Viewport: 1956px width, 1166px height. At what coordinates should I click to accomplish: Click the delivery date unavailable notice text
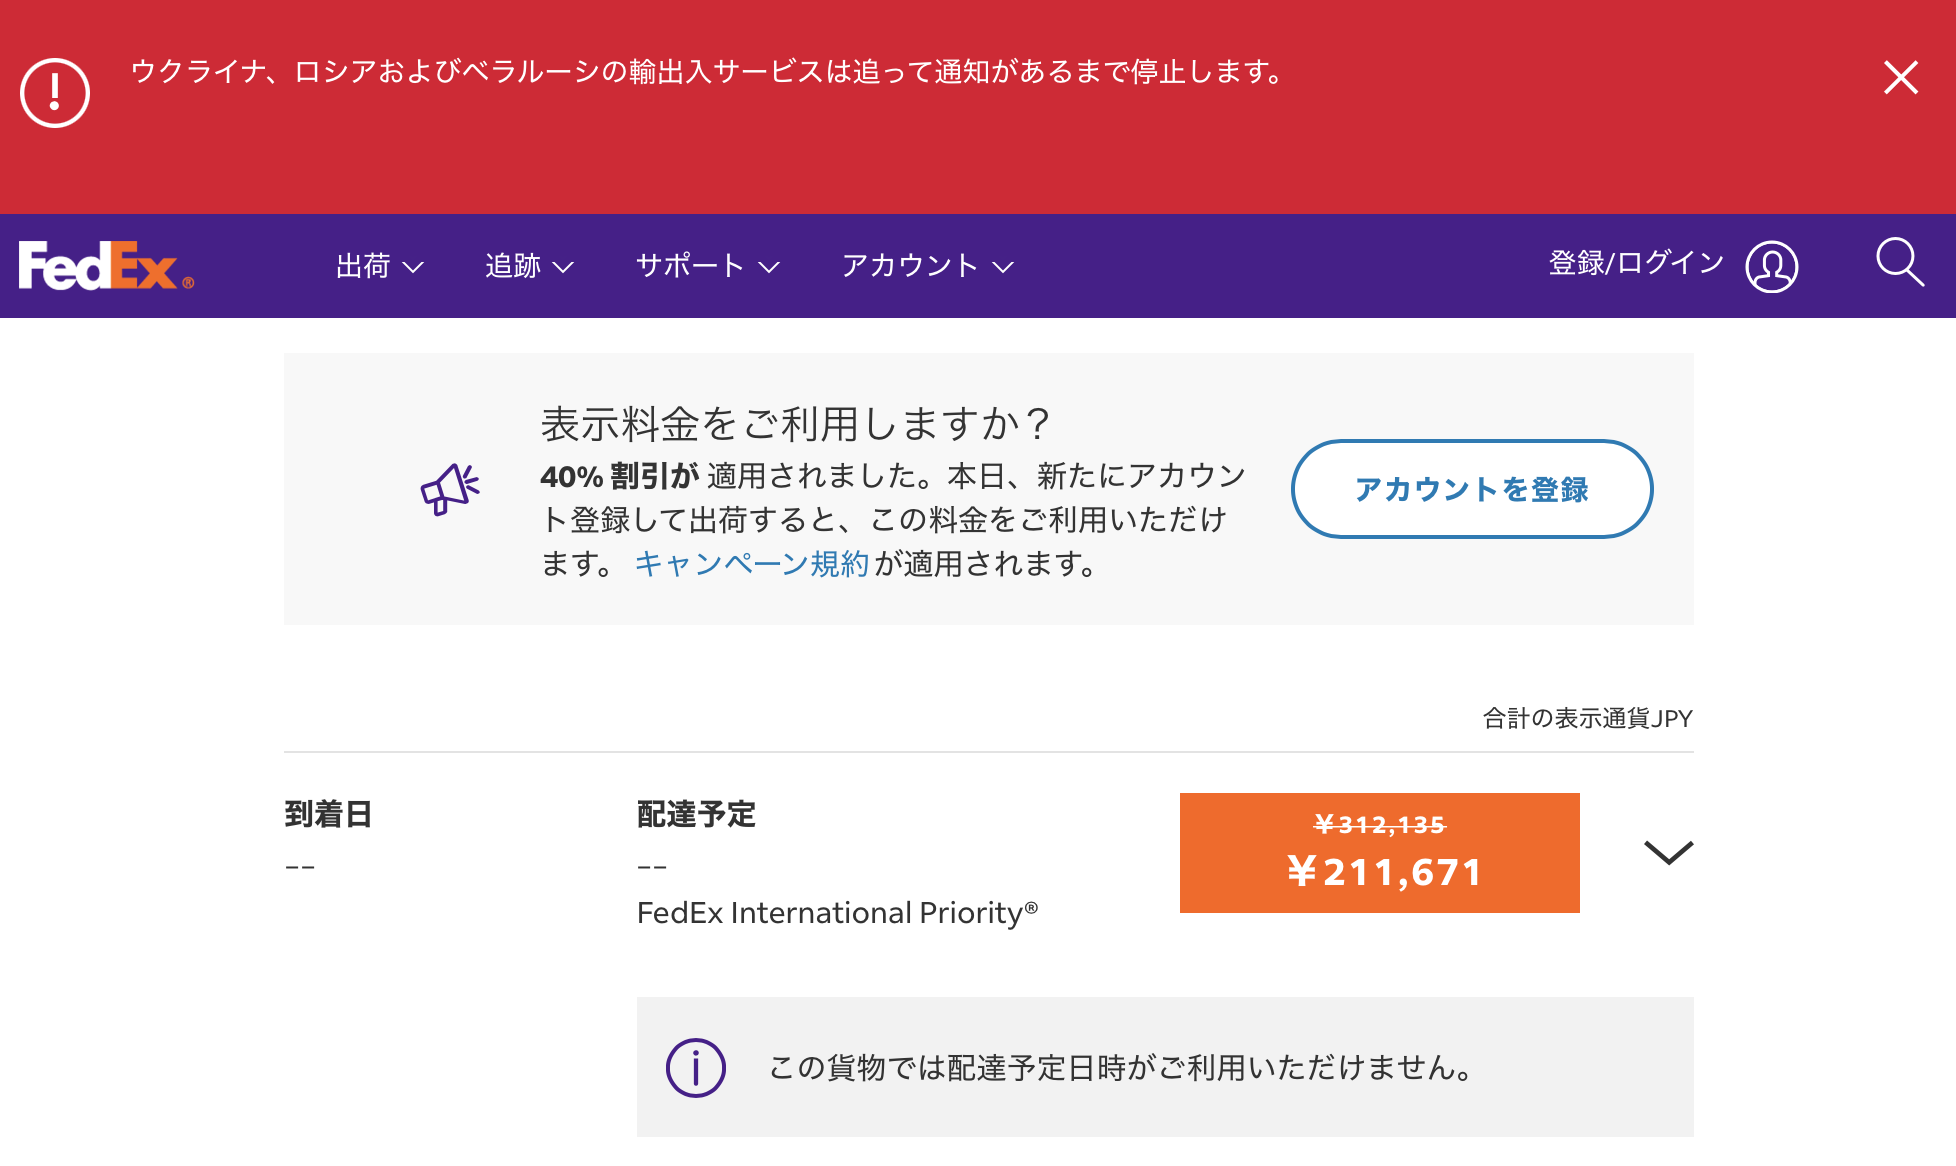[x=1120, y=1067]
